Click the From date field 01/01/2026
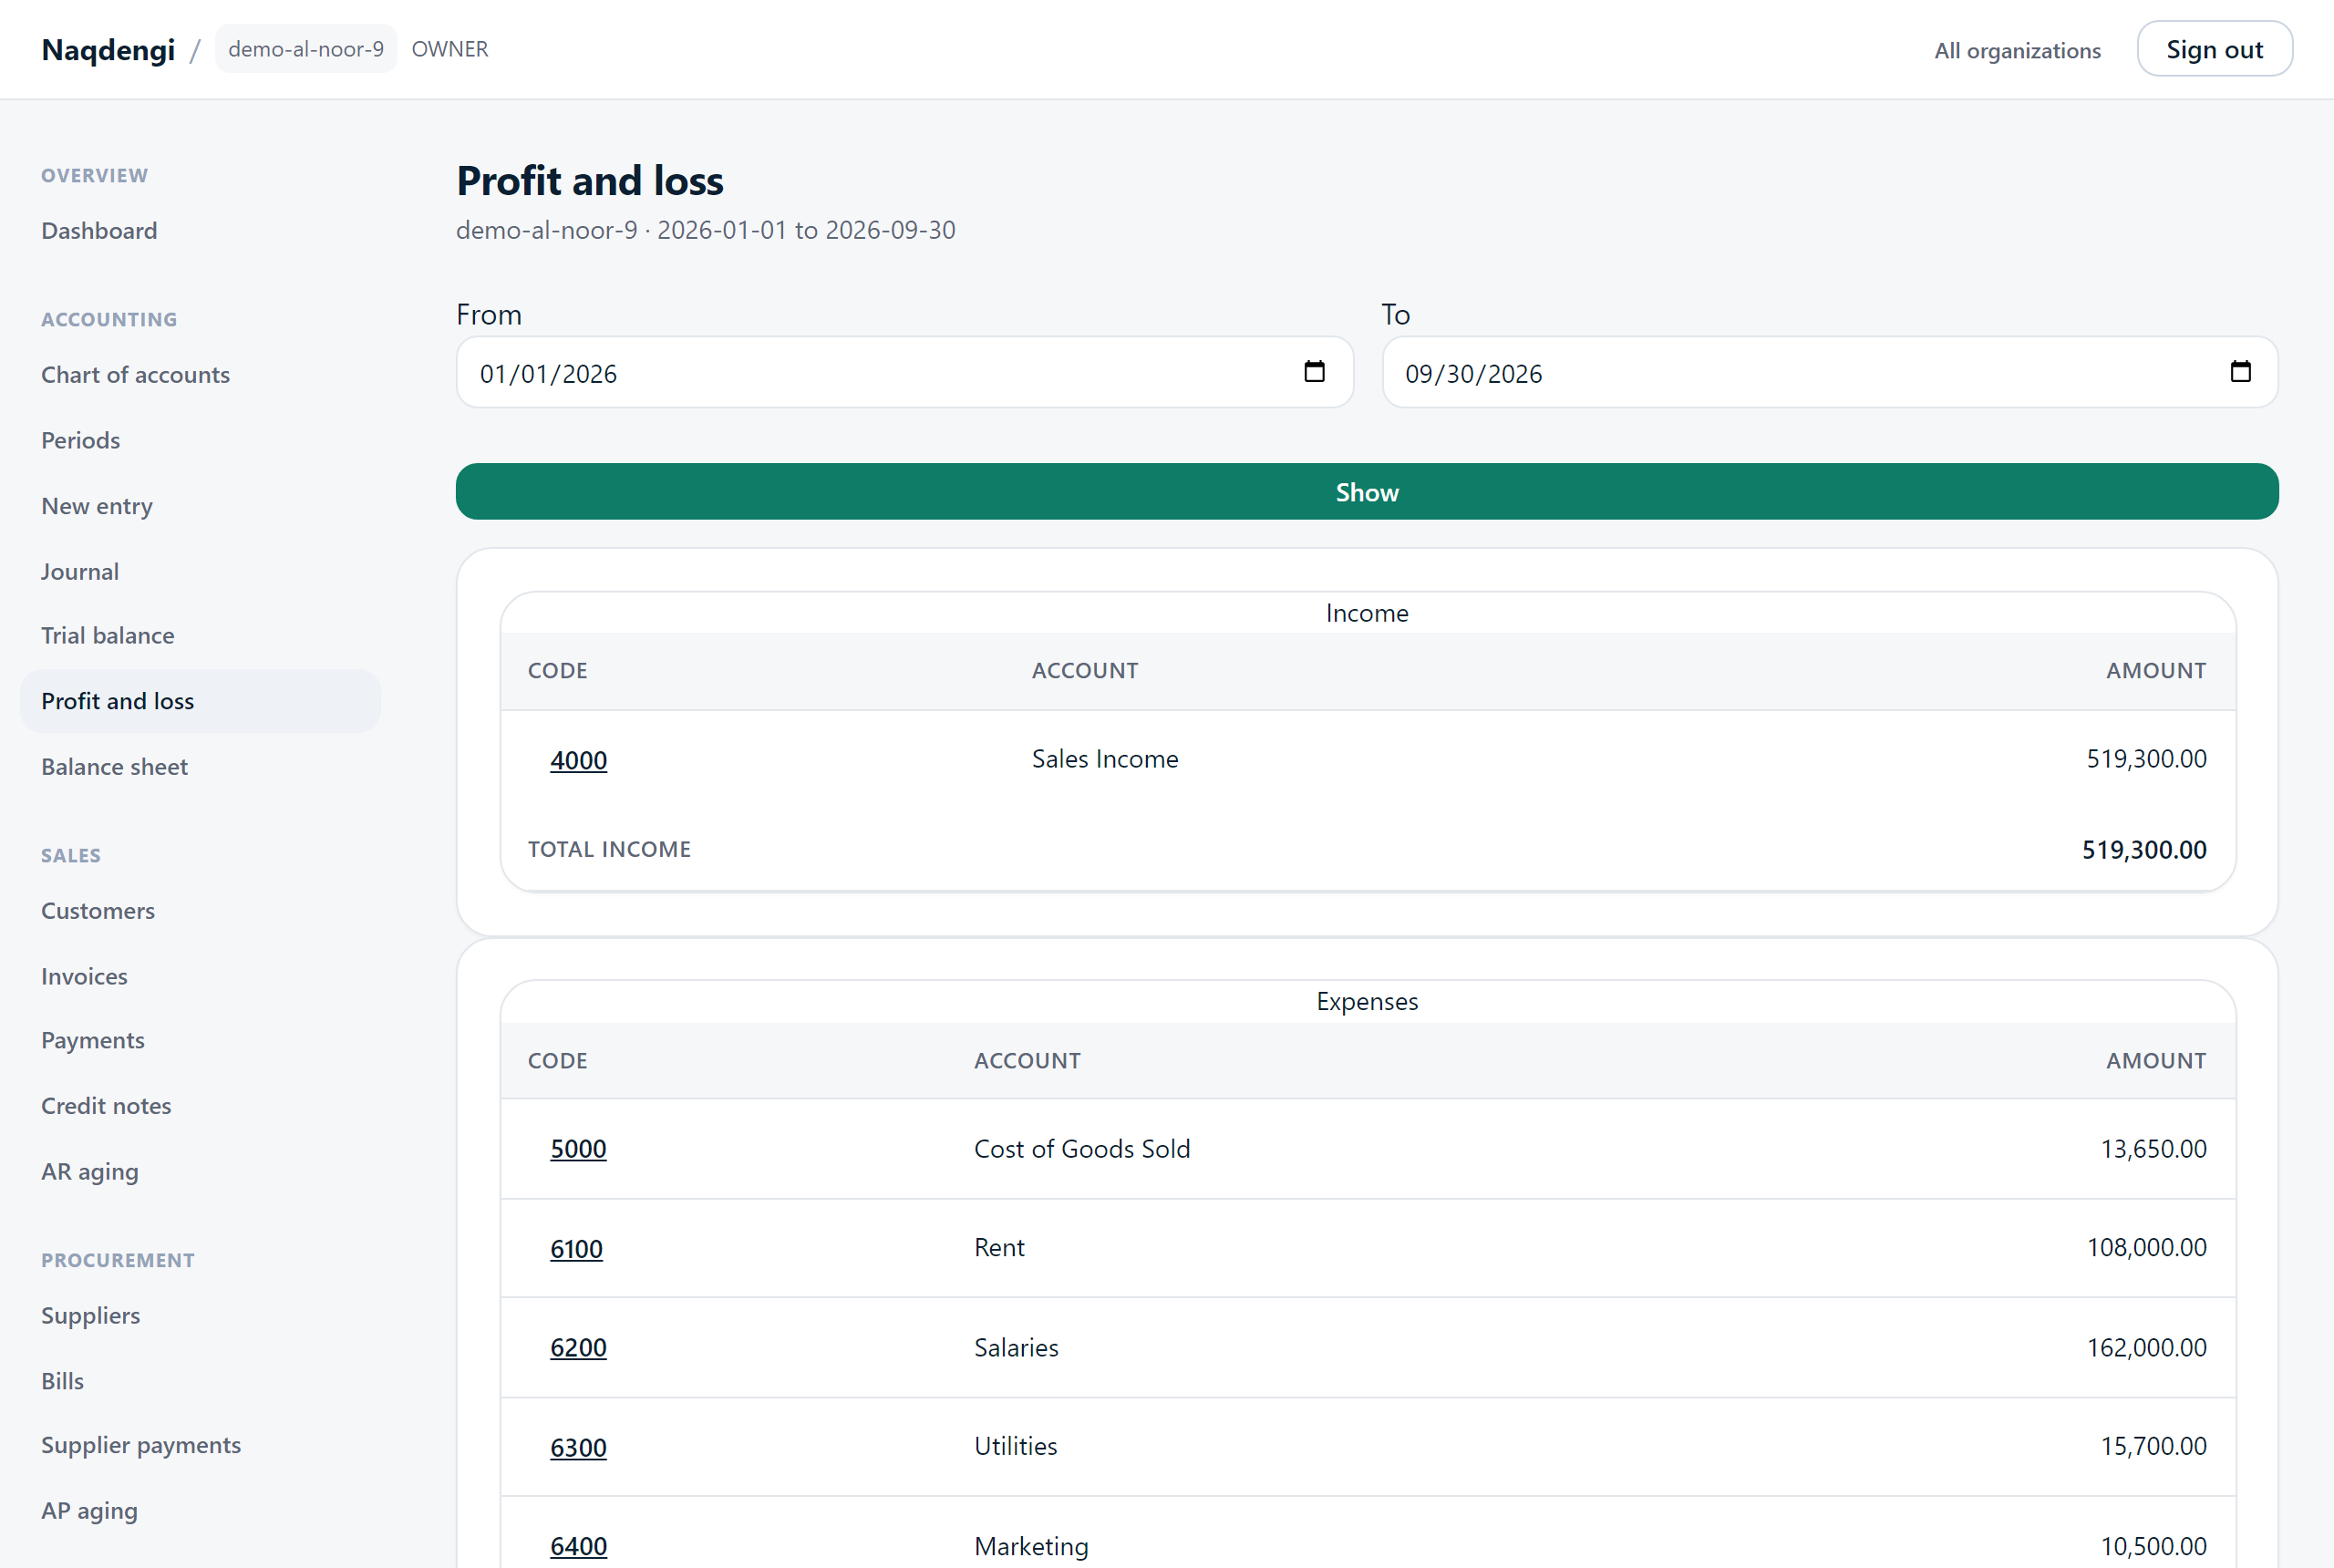The height and width of the screenshot is (1568, 2334). tap(904, 372)
